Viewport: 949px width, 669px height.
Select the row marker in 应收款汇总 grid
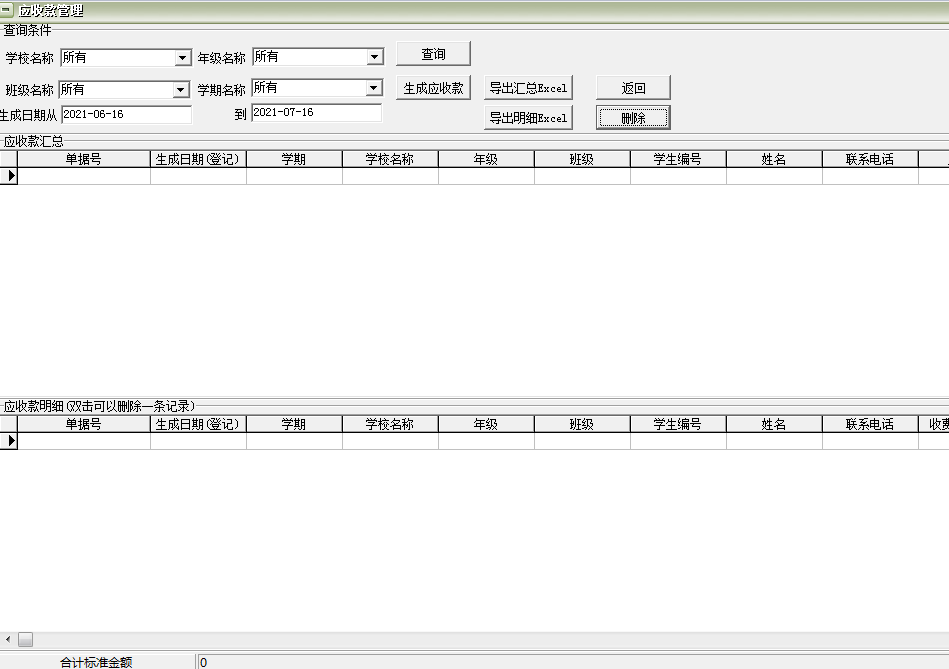click(8, 176)
